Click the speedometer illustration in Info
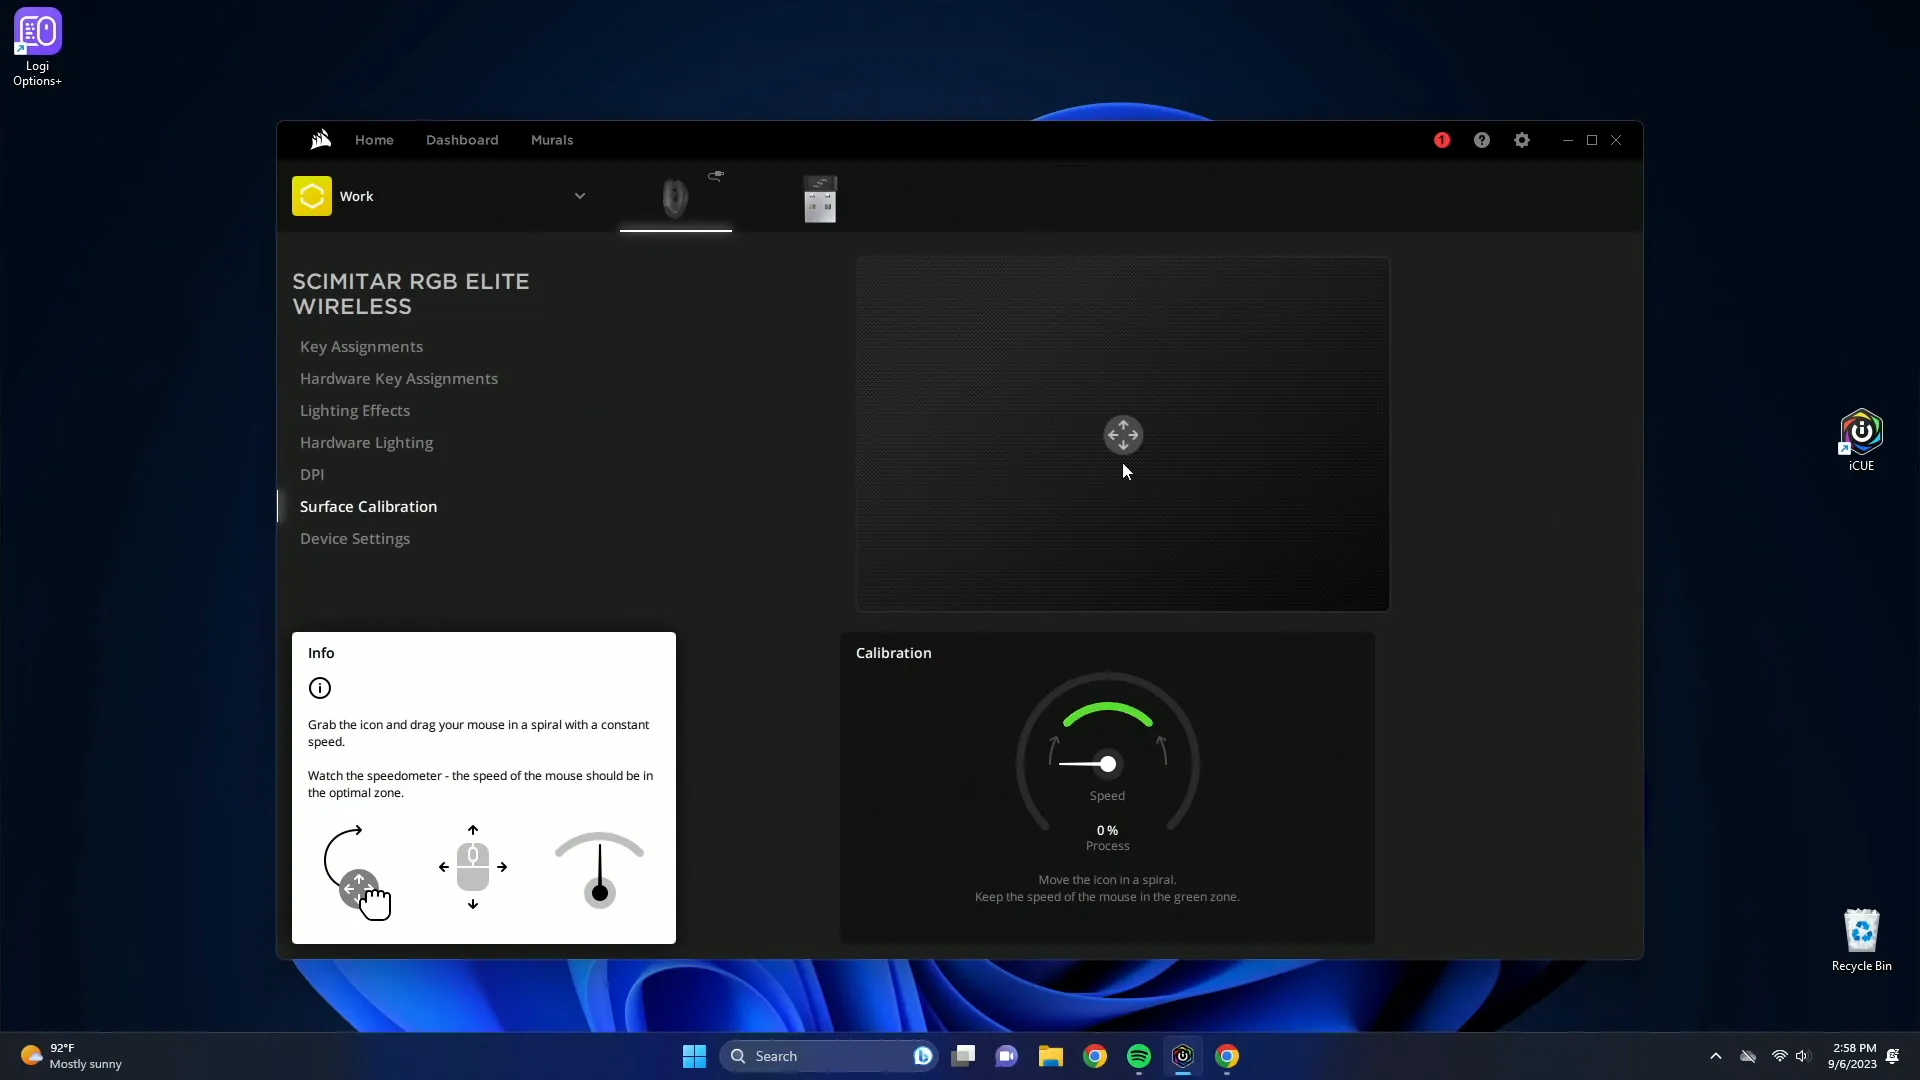The height and width of the screenshot is (1080, 1920). click(x=599, y=869)
